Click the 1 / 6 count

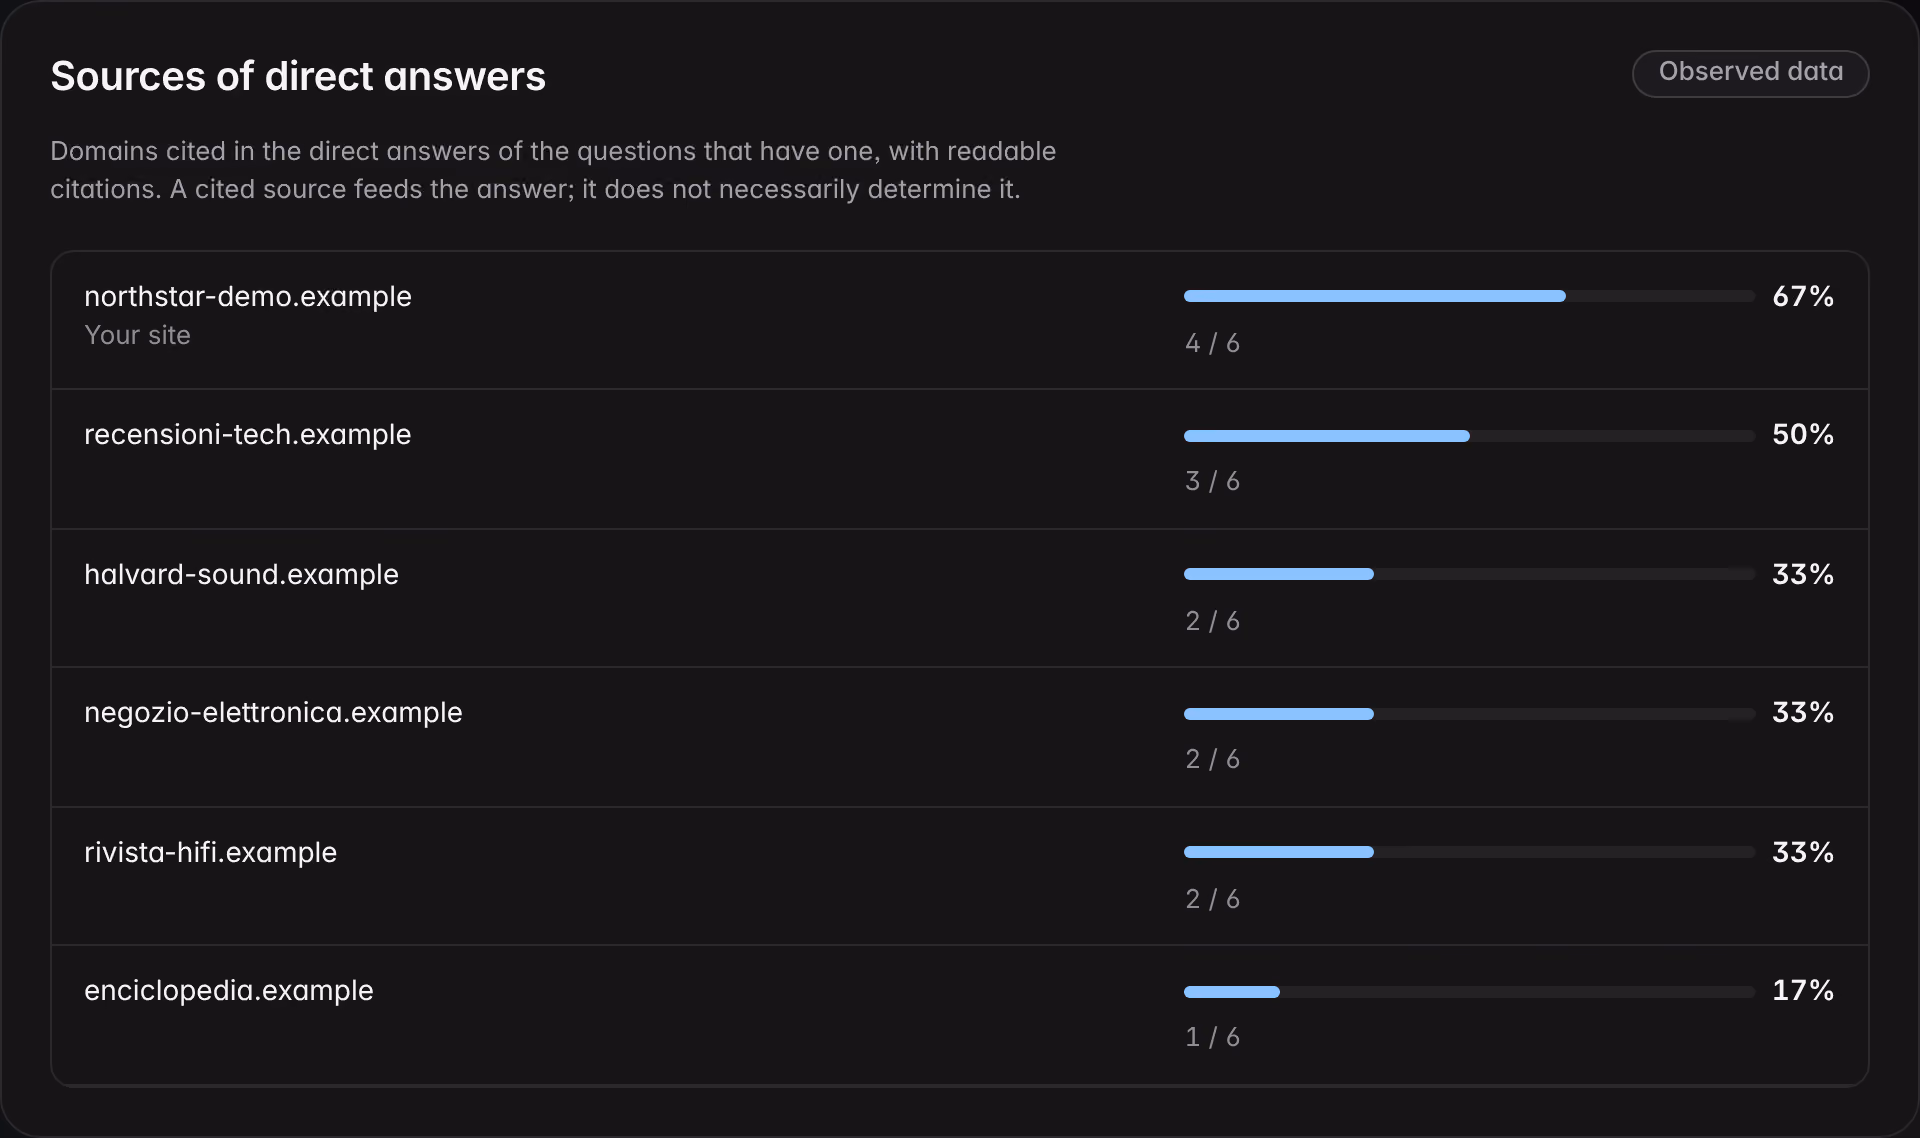[1212, 1037]
